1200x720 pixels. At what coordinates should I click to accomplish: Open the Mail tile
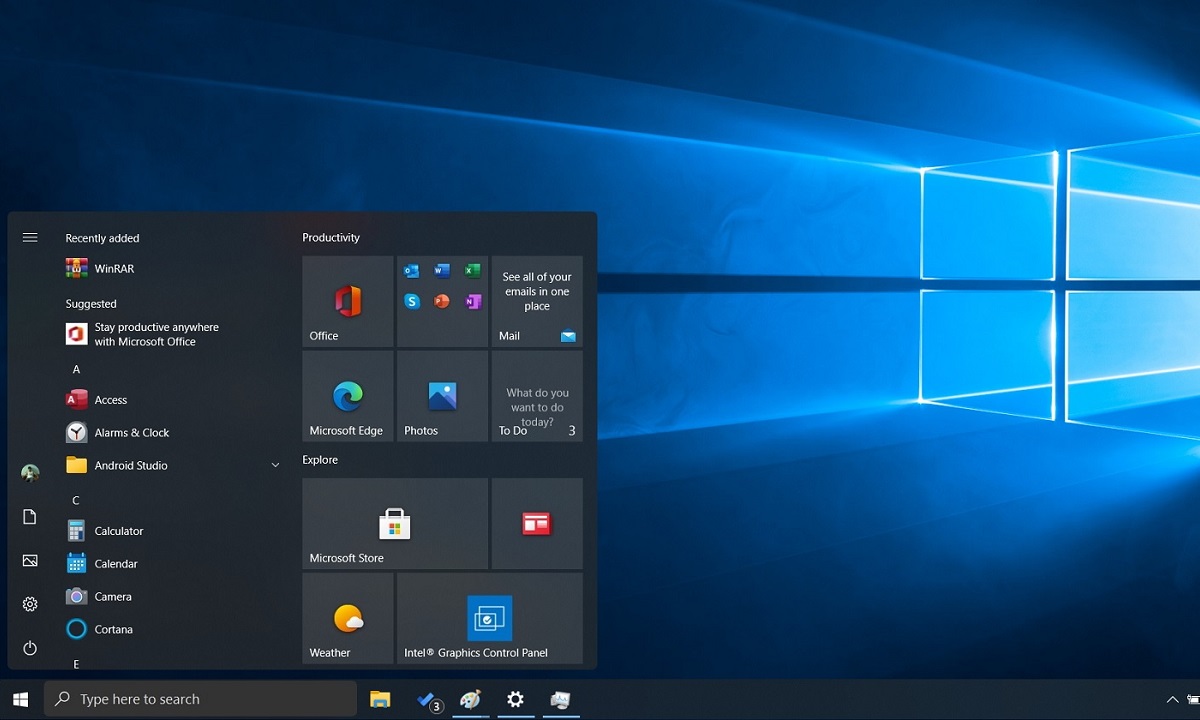point(537,300)
